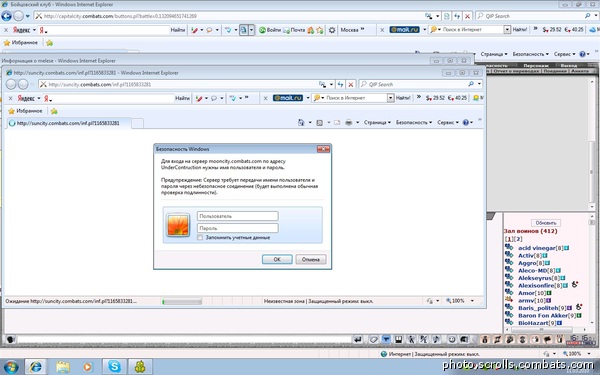Open player Baron Fon Akker link
600x375 pixels.
pos(543,316)
